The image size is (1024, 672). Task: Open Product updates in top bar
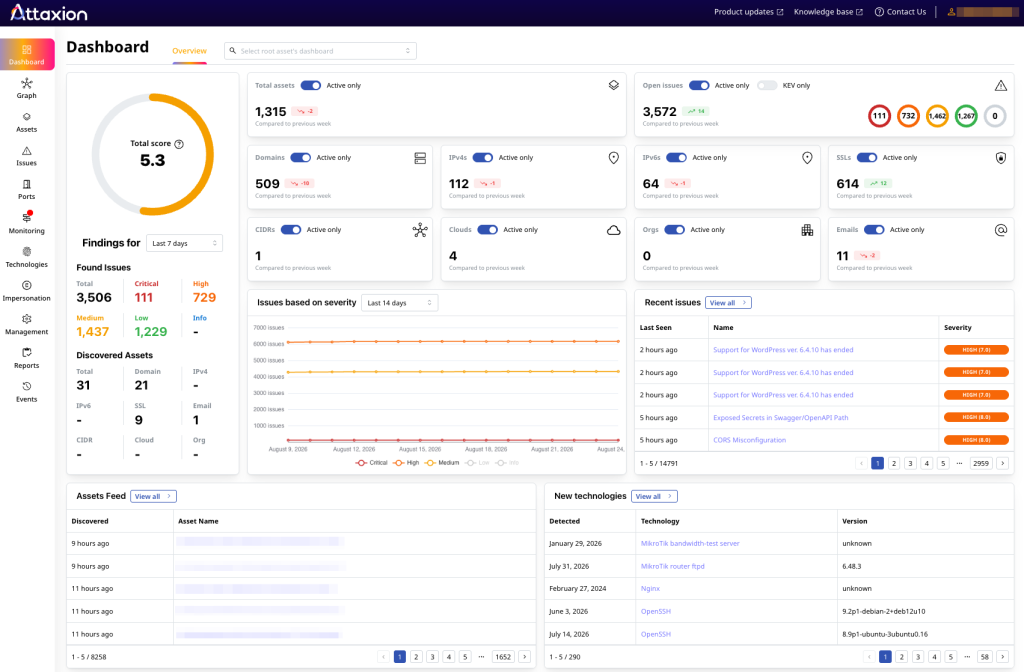pos(748,12)
